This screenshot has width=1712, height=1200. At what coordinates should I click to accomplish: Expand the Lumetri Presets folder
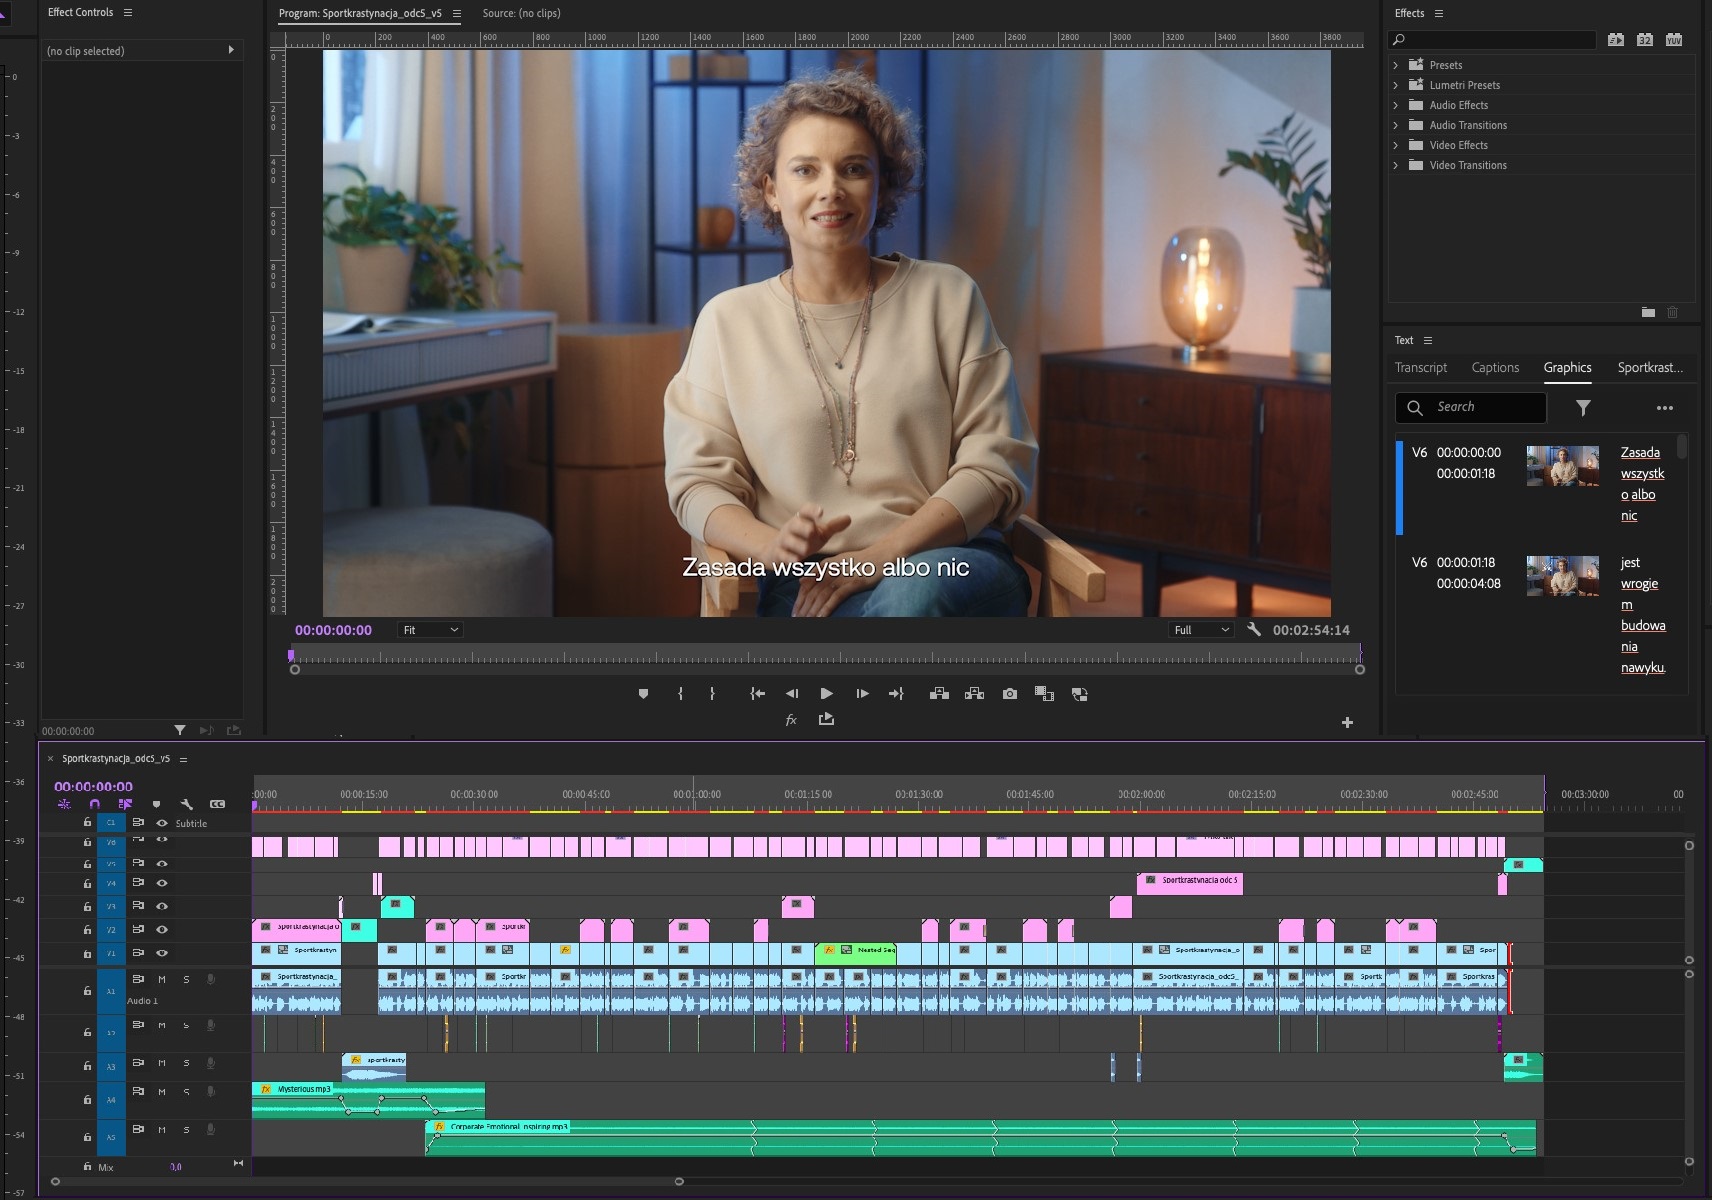tap(1396, 85)
